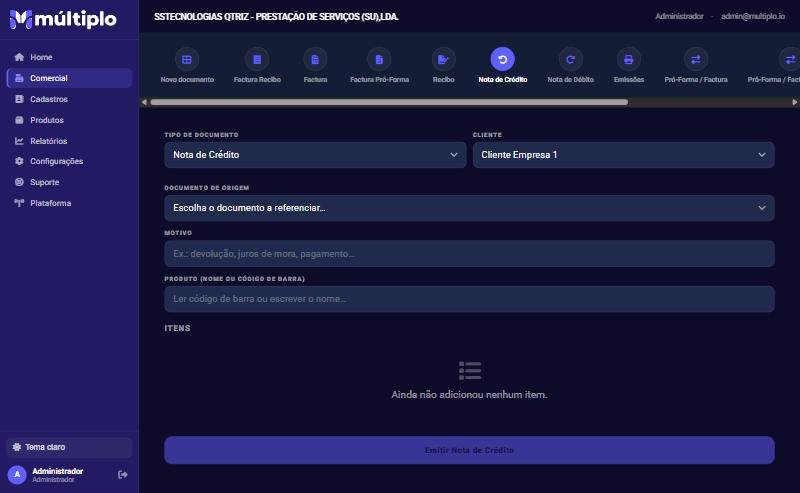
Task: Open the Cliente Empresa 1 dropdown
Action: [623, 155]
